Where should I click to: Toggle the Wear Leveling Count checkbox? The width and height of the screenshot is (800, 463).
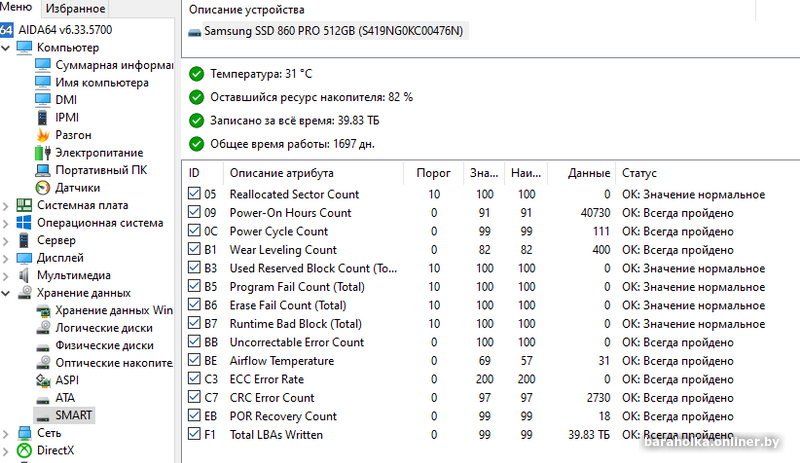(x=195, y=250)
